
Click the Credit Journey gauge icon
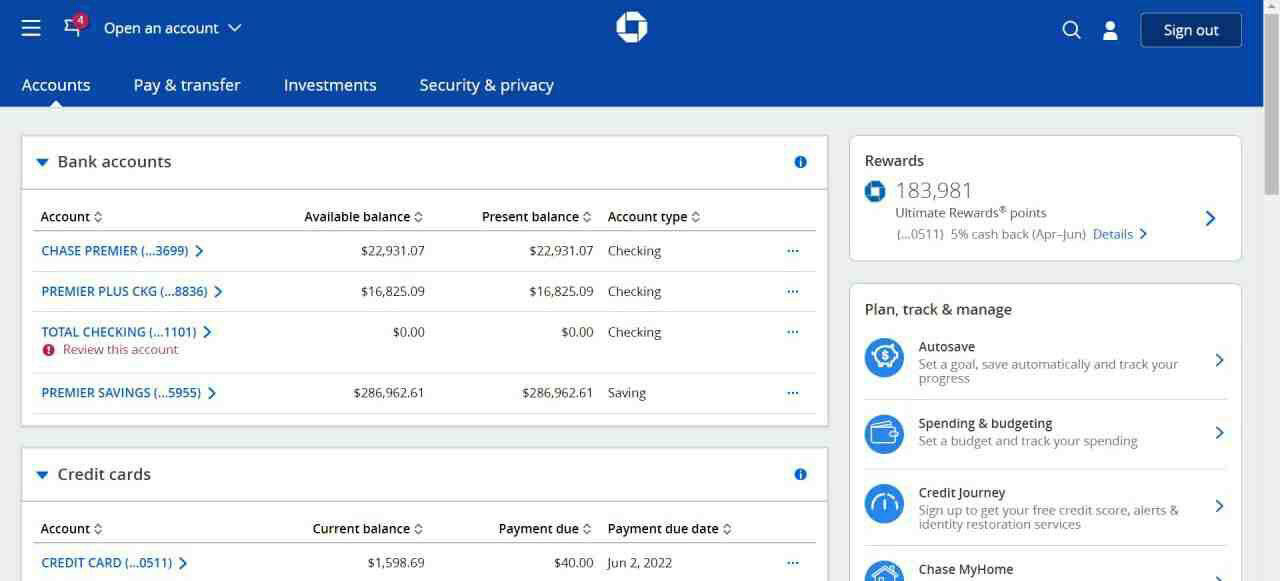[x=884, y=505]
